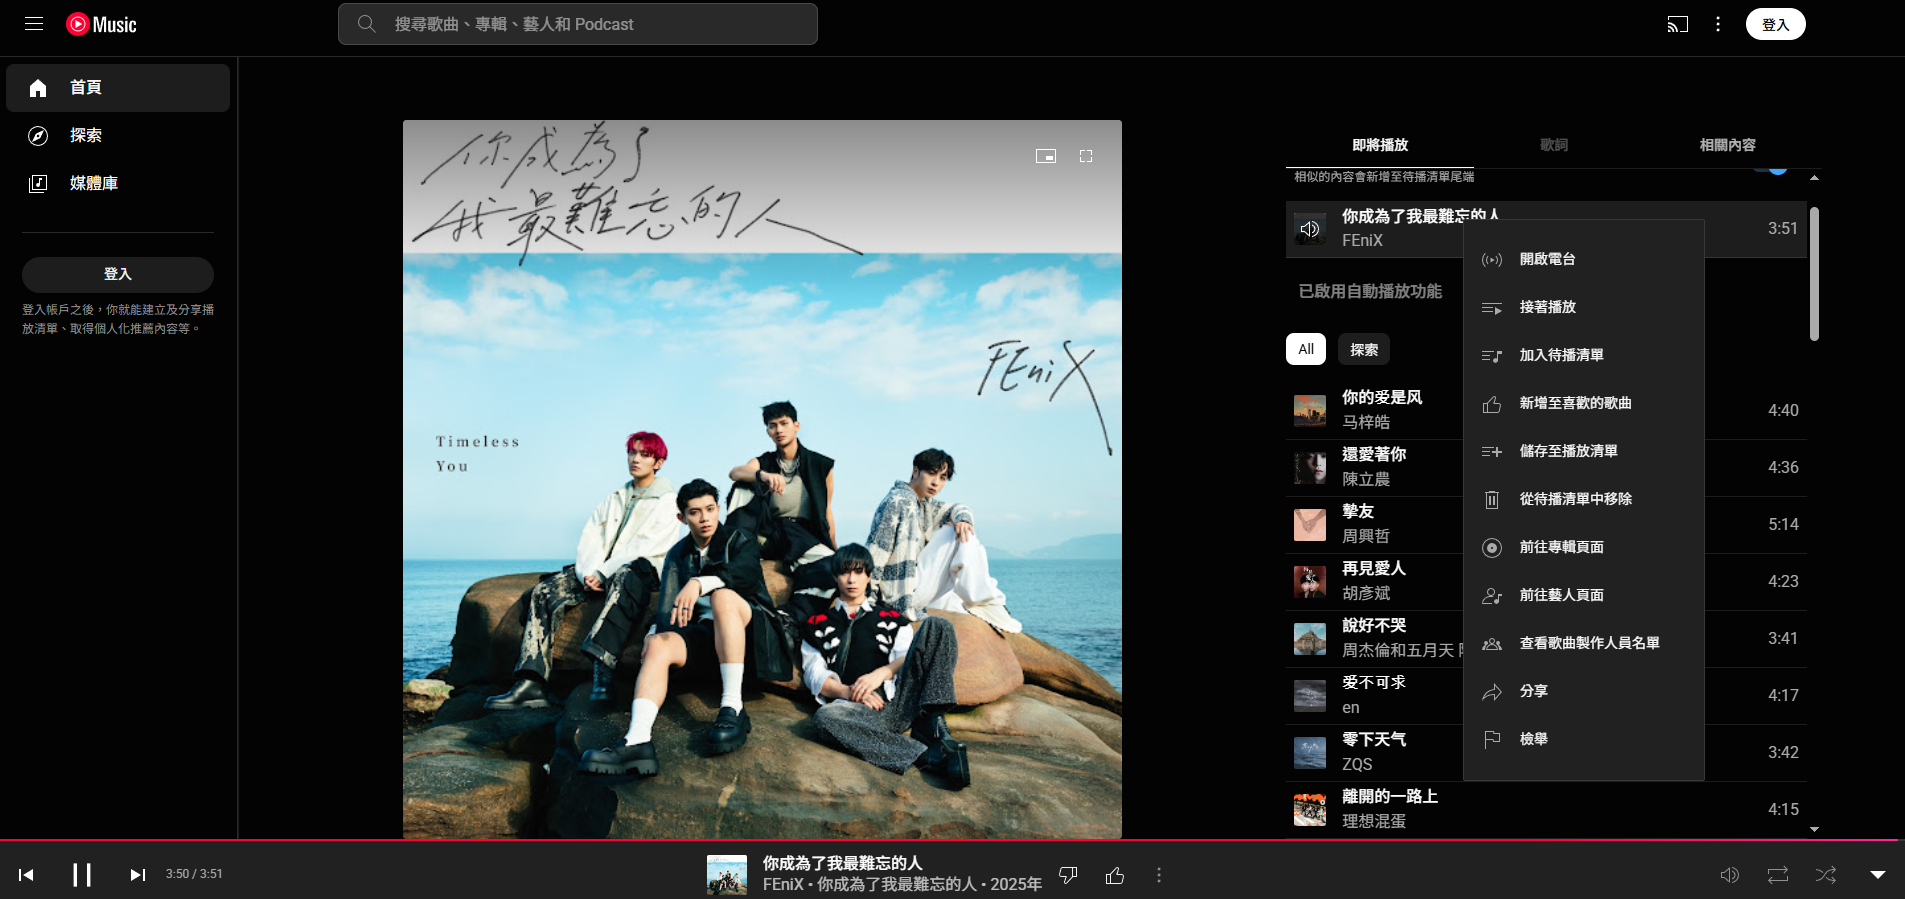Click the player bar album thumbnail

727,875
